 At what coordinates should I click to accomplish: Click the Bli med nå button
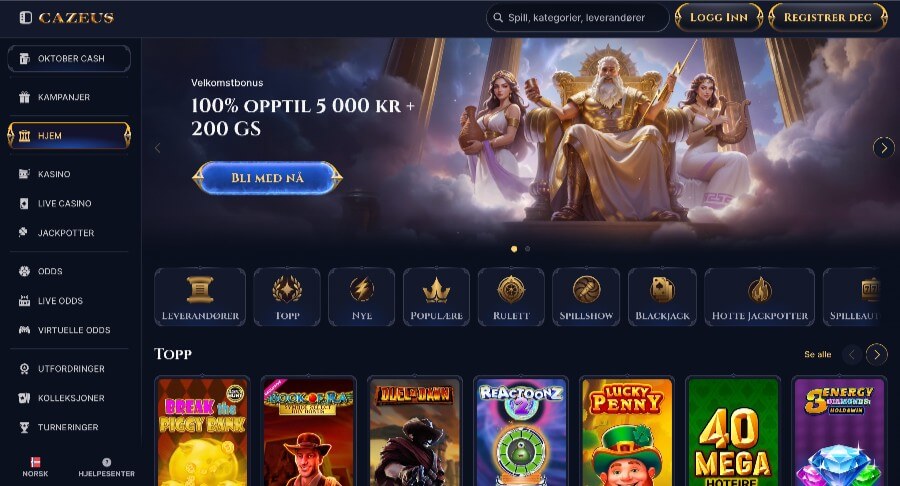[267, 178]
